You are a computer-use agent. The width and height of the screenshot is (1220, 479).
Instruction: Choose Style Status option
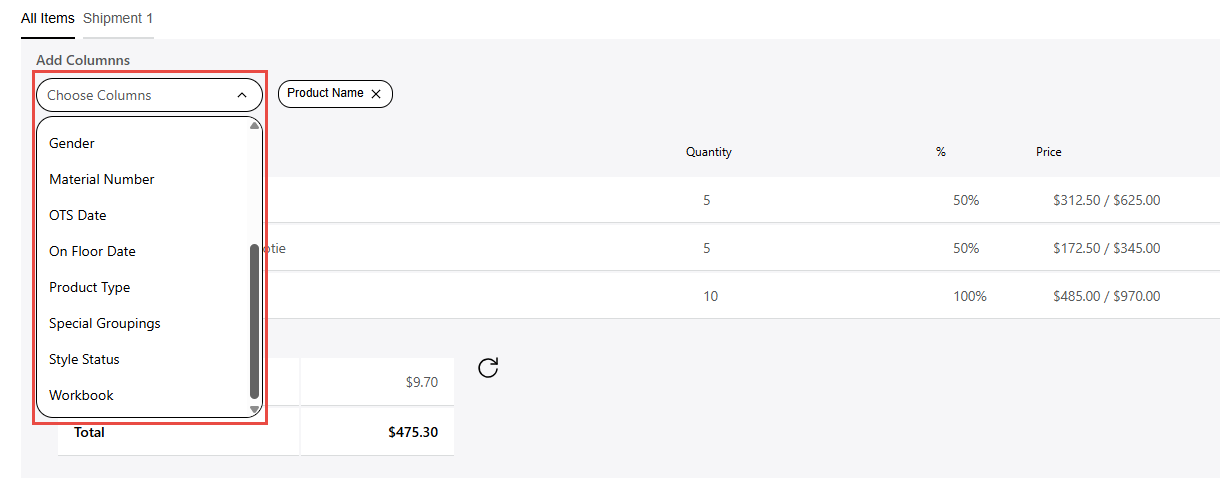(x=84, y=359)
